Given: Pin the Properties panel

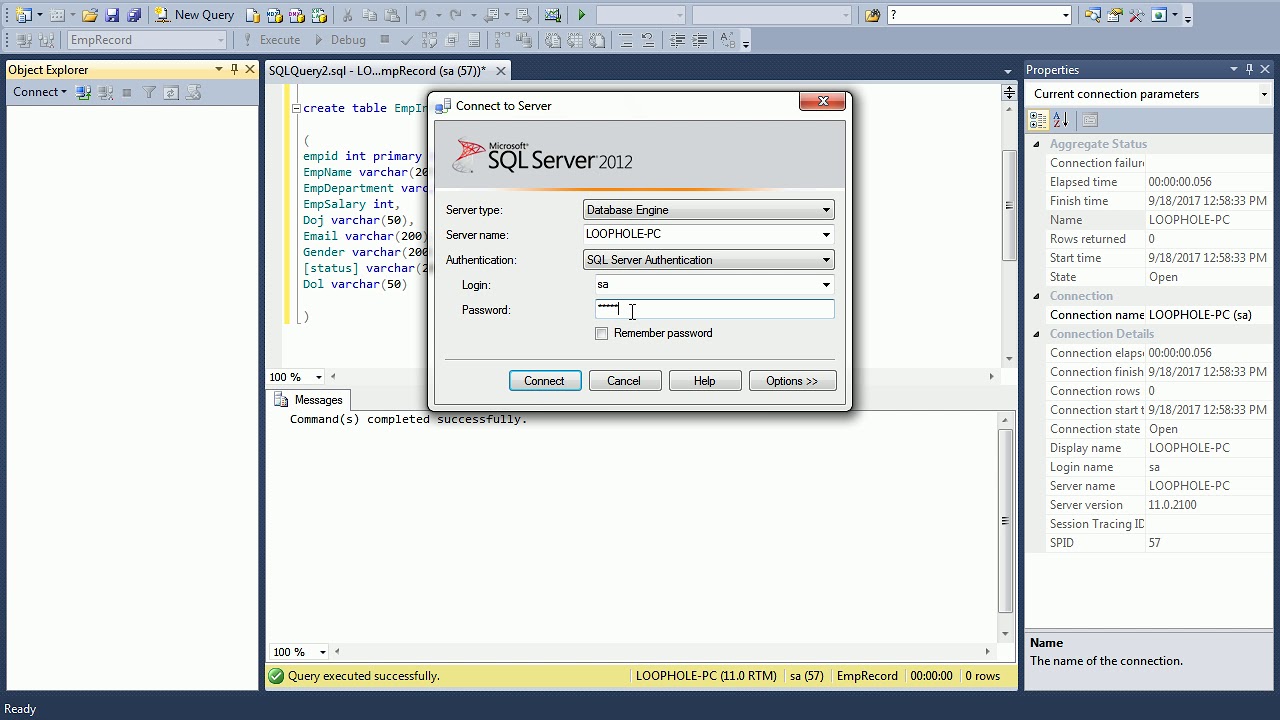Looking at the screenshot, I should tap(1249, 69).
